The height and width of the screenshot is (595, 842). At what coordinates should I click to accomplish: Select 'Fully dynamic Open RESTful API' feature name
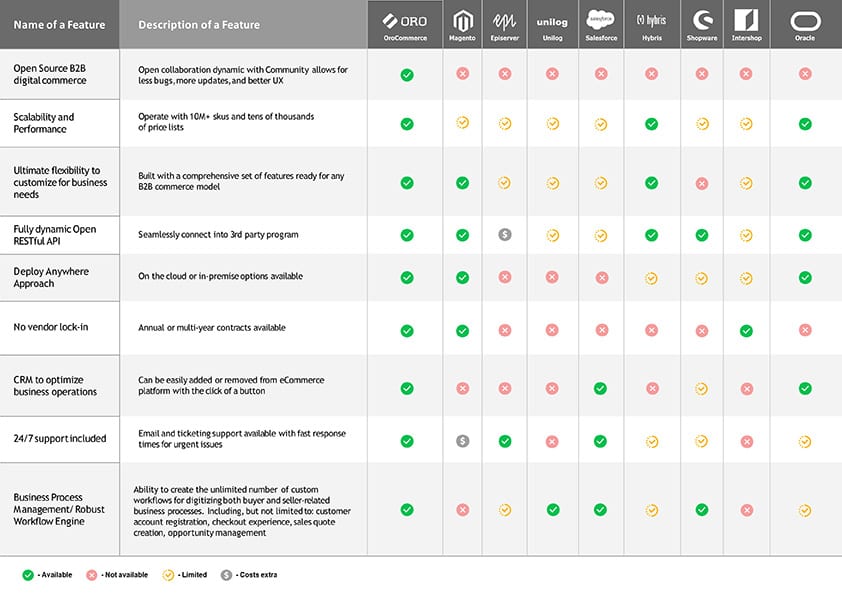coord(55,235)
